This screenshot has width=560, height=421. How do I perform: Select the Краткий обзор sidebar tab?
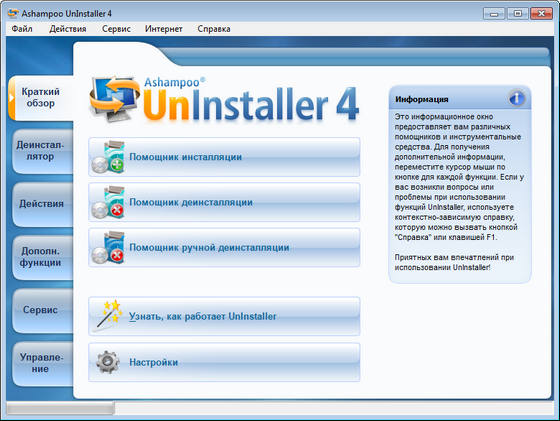(41, 97)
